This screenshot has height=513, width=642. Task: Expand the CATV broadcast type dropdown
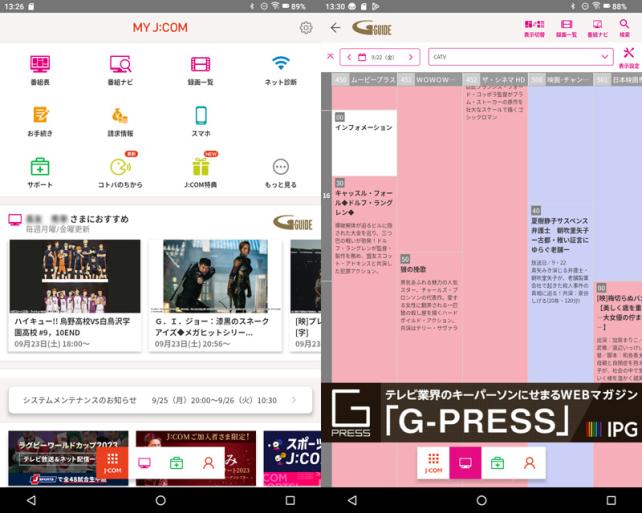point(521,57)
